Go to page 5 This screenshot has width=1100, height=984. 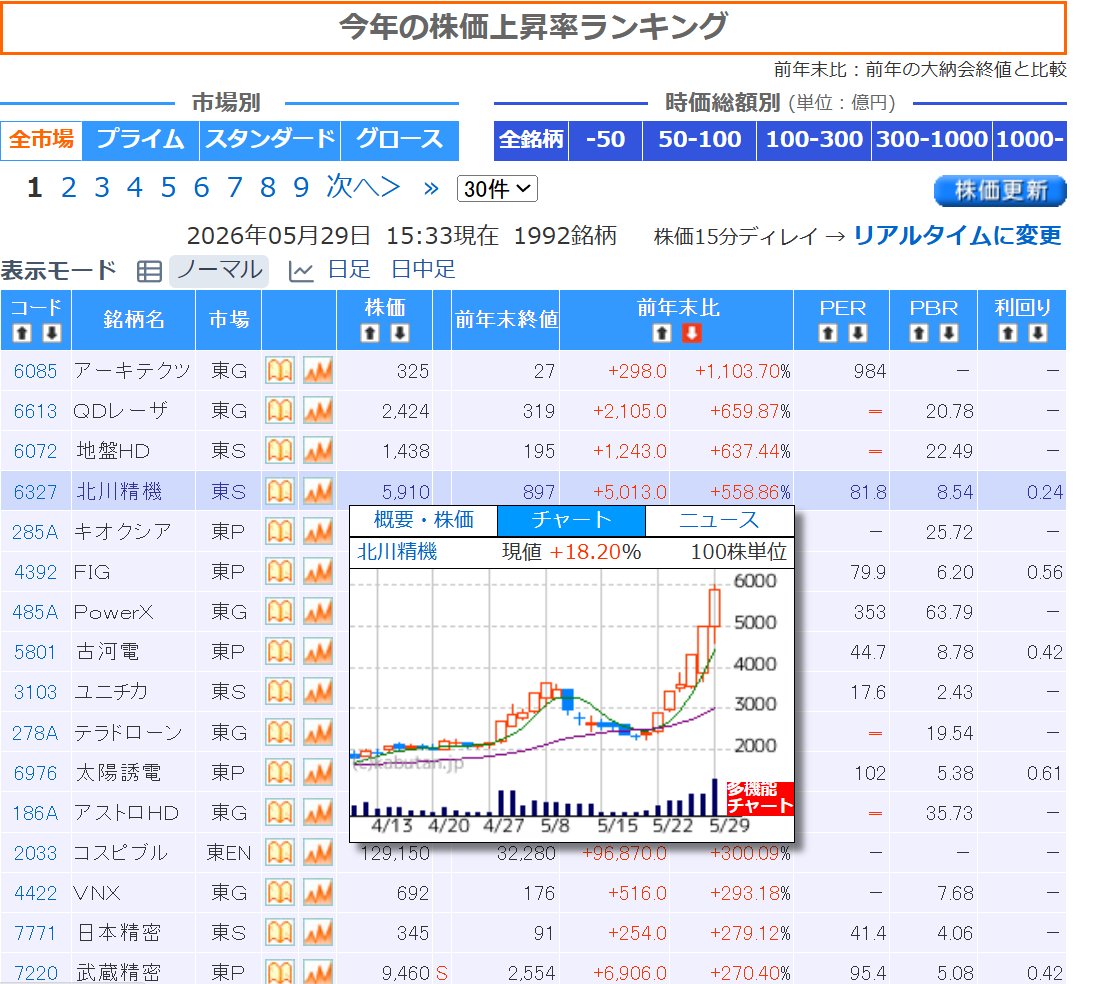click(x=168, y=188)
